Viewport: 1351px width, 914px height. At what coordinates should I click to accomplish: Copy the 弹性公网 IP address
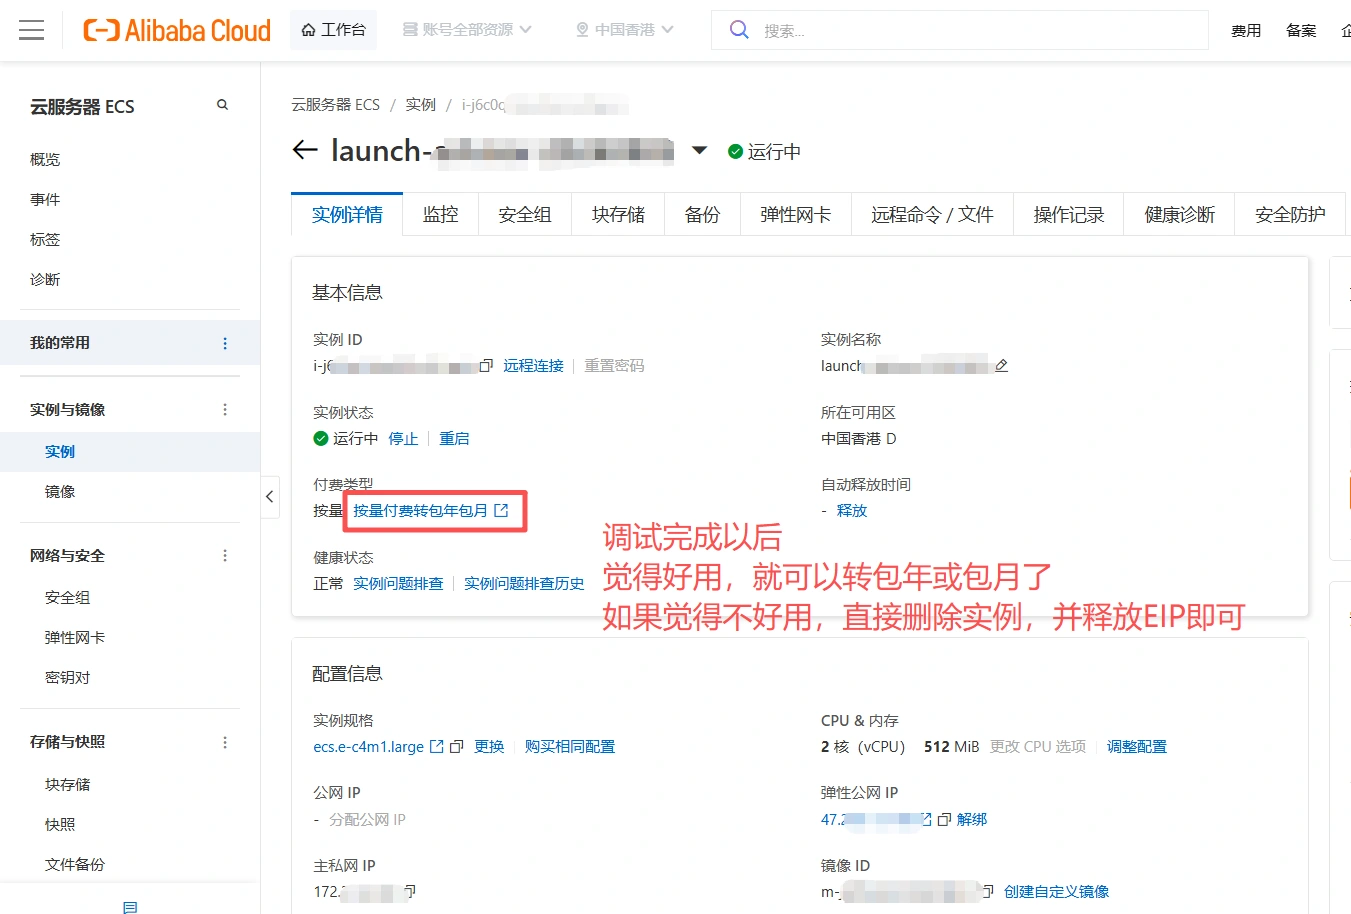coord(944,820)
